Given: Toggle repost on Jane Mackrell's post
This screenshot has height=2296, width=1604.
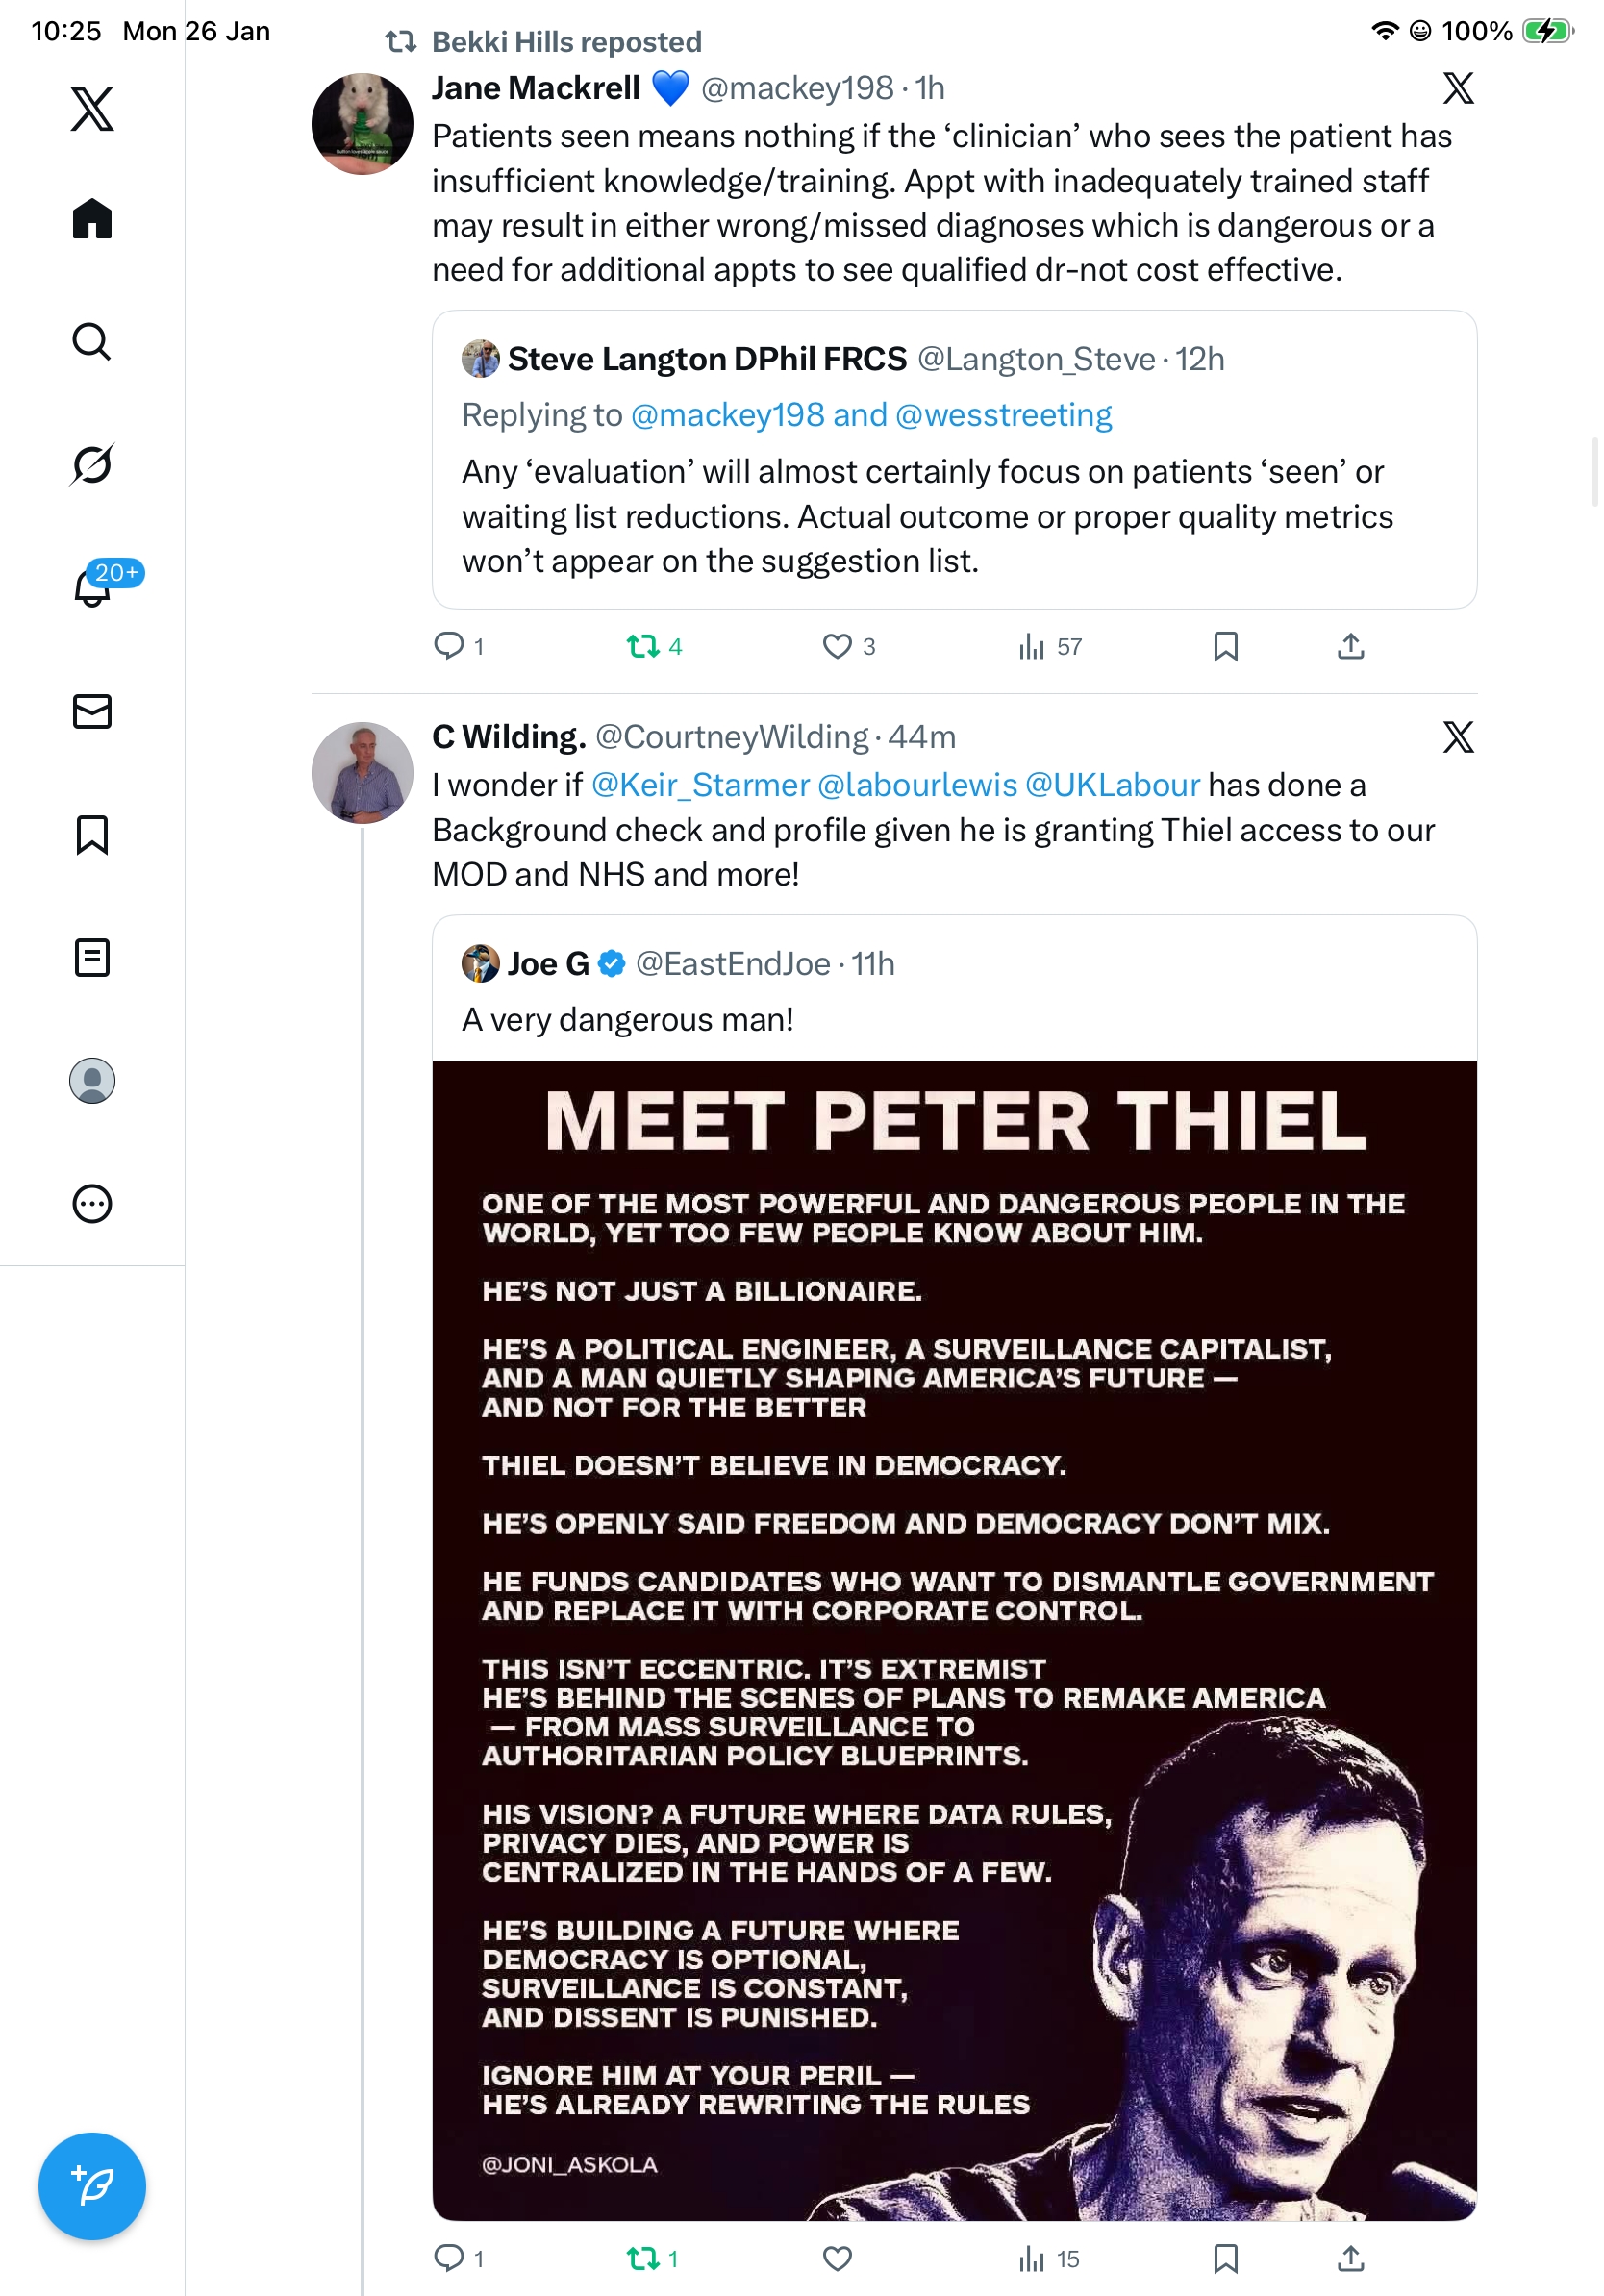Looking at the screenshot, I should click(643, 647).
